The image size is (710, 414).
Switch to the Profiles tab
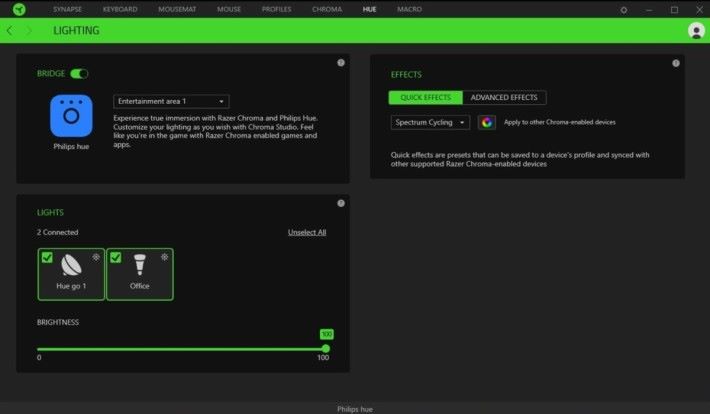pos(276,9)
